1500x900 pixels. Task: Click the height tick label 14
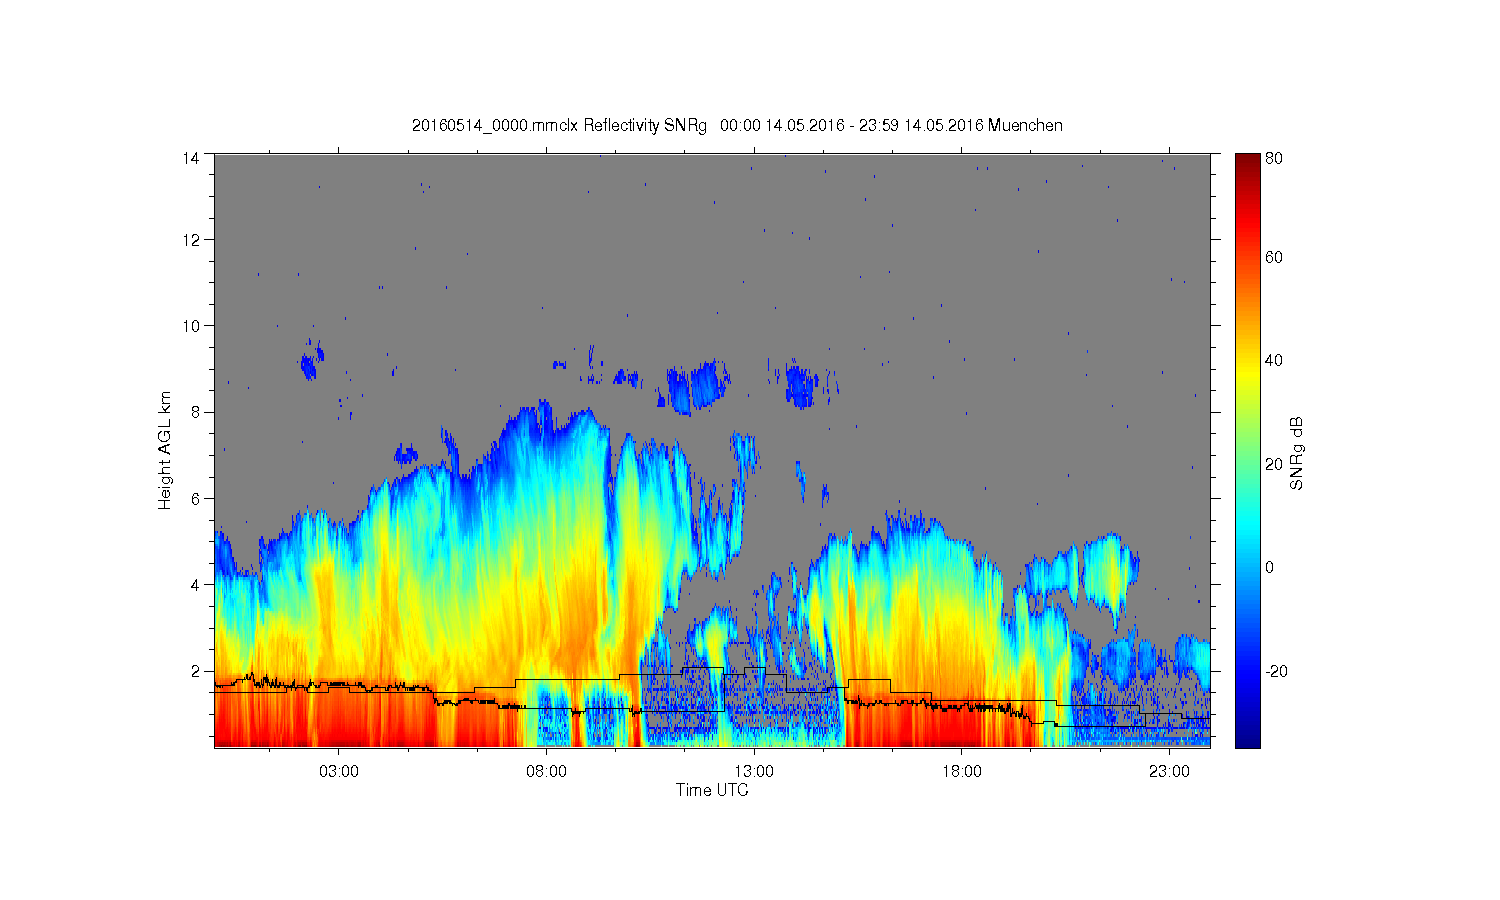pyautogui.click(x=191, y=158)
